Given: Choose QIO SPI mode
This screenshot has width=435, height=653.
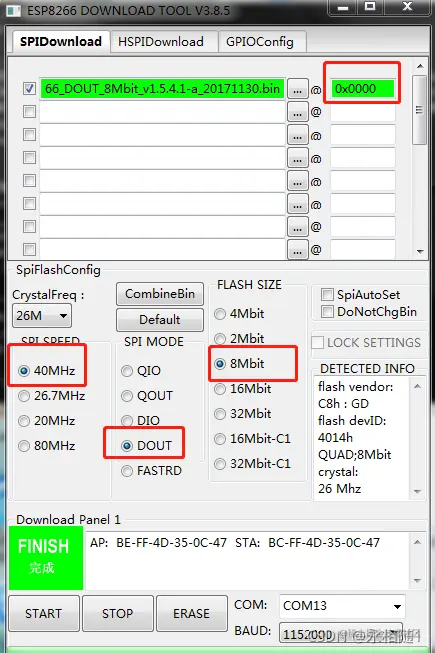Looking at the screenshot, I should click(141, 370).
